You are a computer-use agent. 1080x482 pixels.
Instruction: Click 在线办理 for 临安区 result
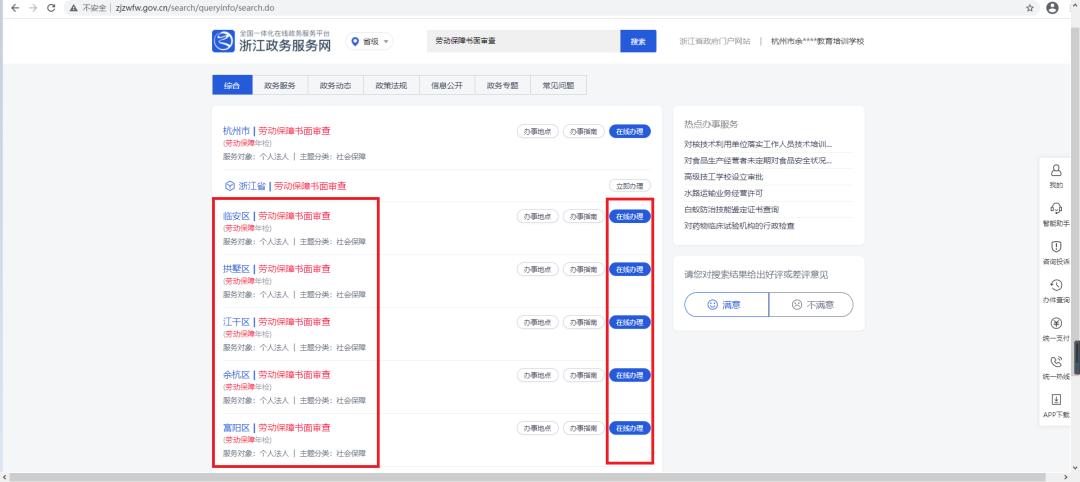pos(630,216)
